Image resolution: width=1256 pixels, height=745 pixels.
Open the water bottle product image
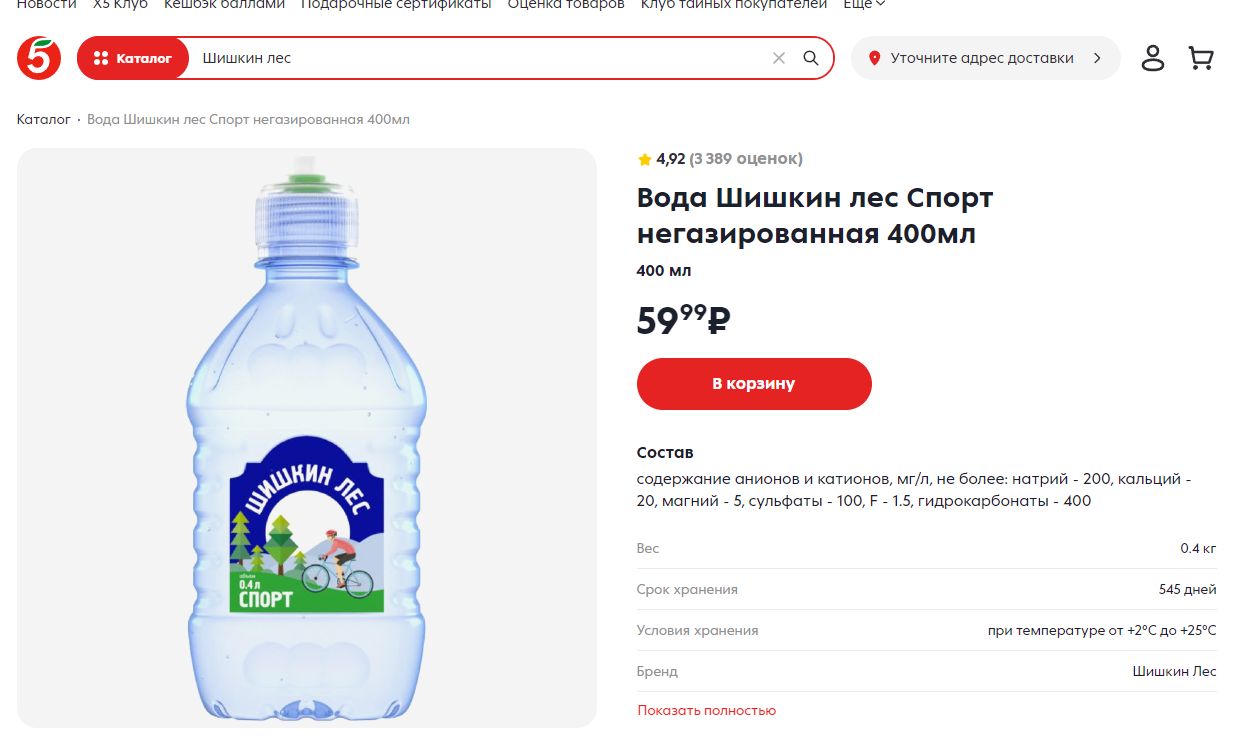[307, 438]
